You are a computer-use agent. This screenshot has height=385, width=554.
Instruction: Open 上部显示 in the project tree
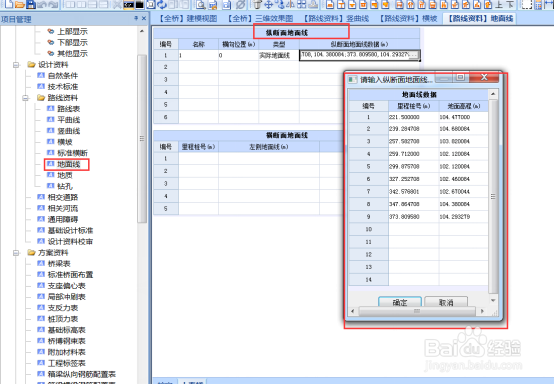67,31
